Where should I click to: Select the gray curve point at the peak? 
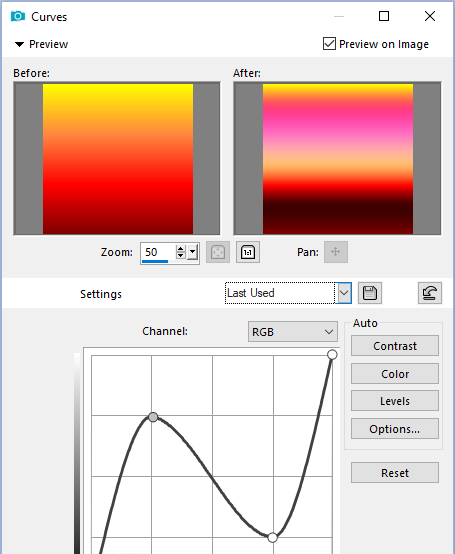tap(153, 417)
